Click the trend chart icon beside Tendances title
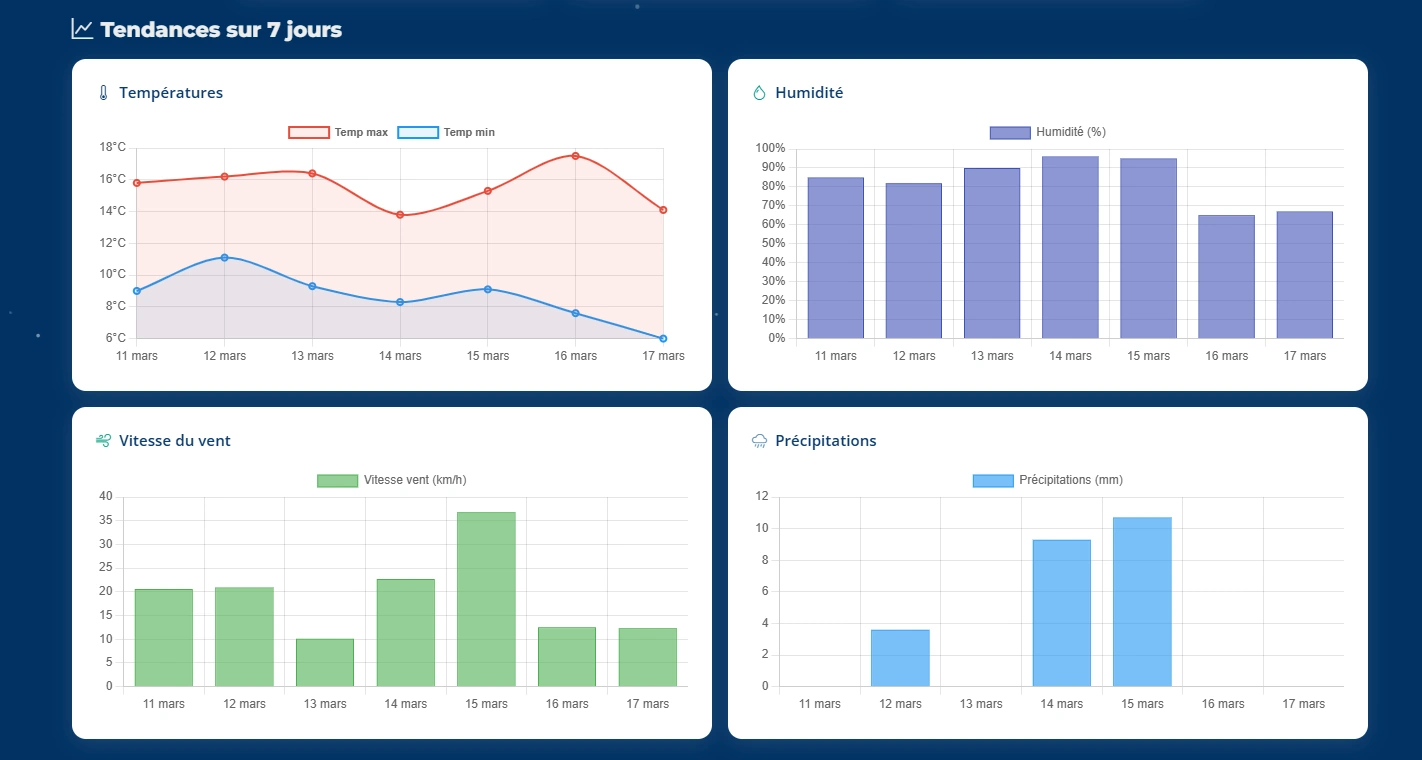The height and width of the screenshot is (760, 1422). coord(82,29)
